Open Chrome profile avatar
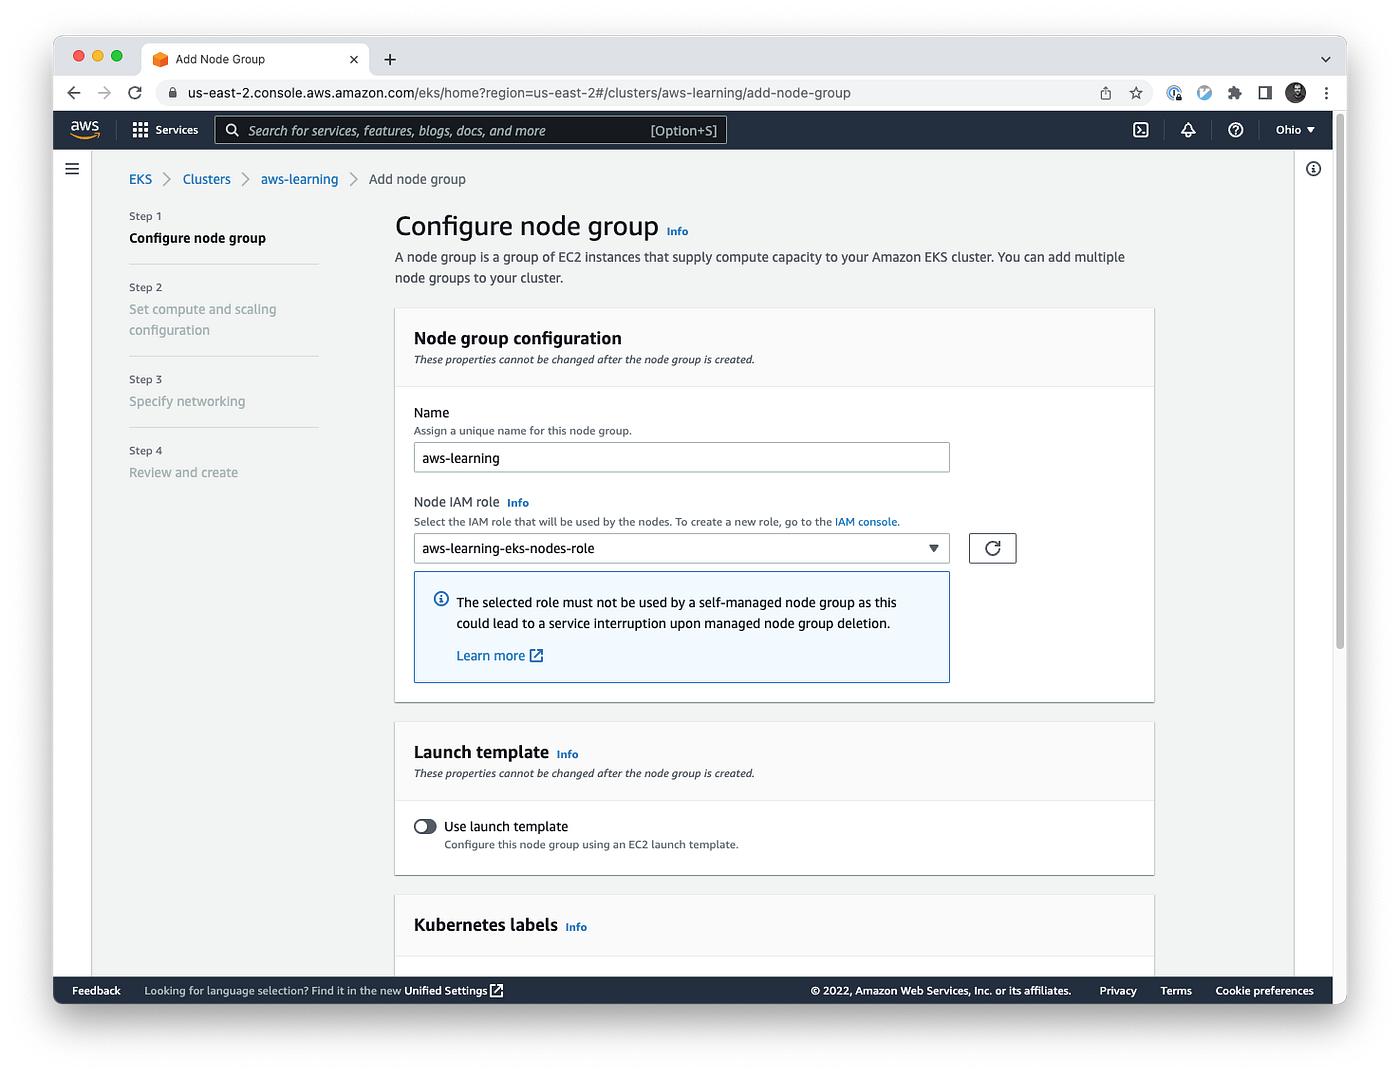Image resolution: width=1400 pixels, height=1074 pixels. (x=1296, y=93)
